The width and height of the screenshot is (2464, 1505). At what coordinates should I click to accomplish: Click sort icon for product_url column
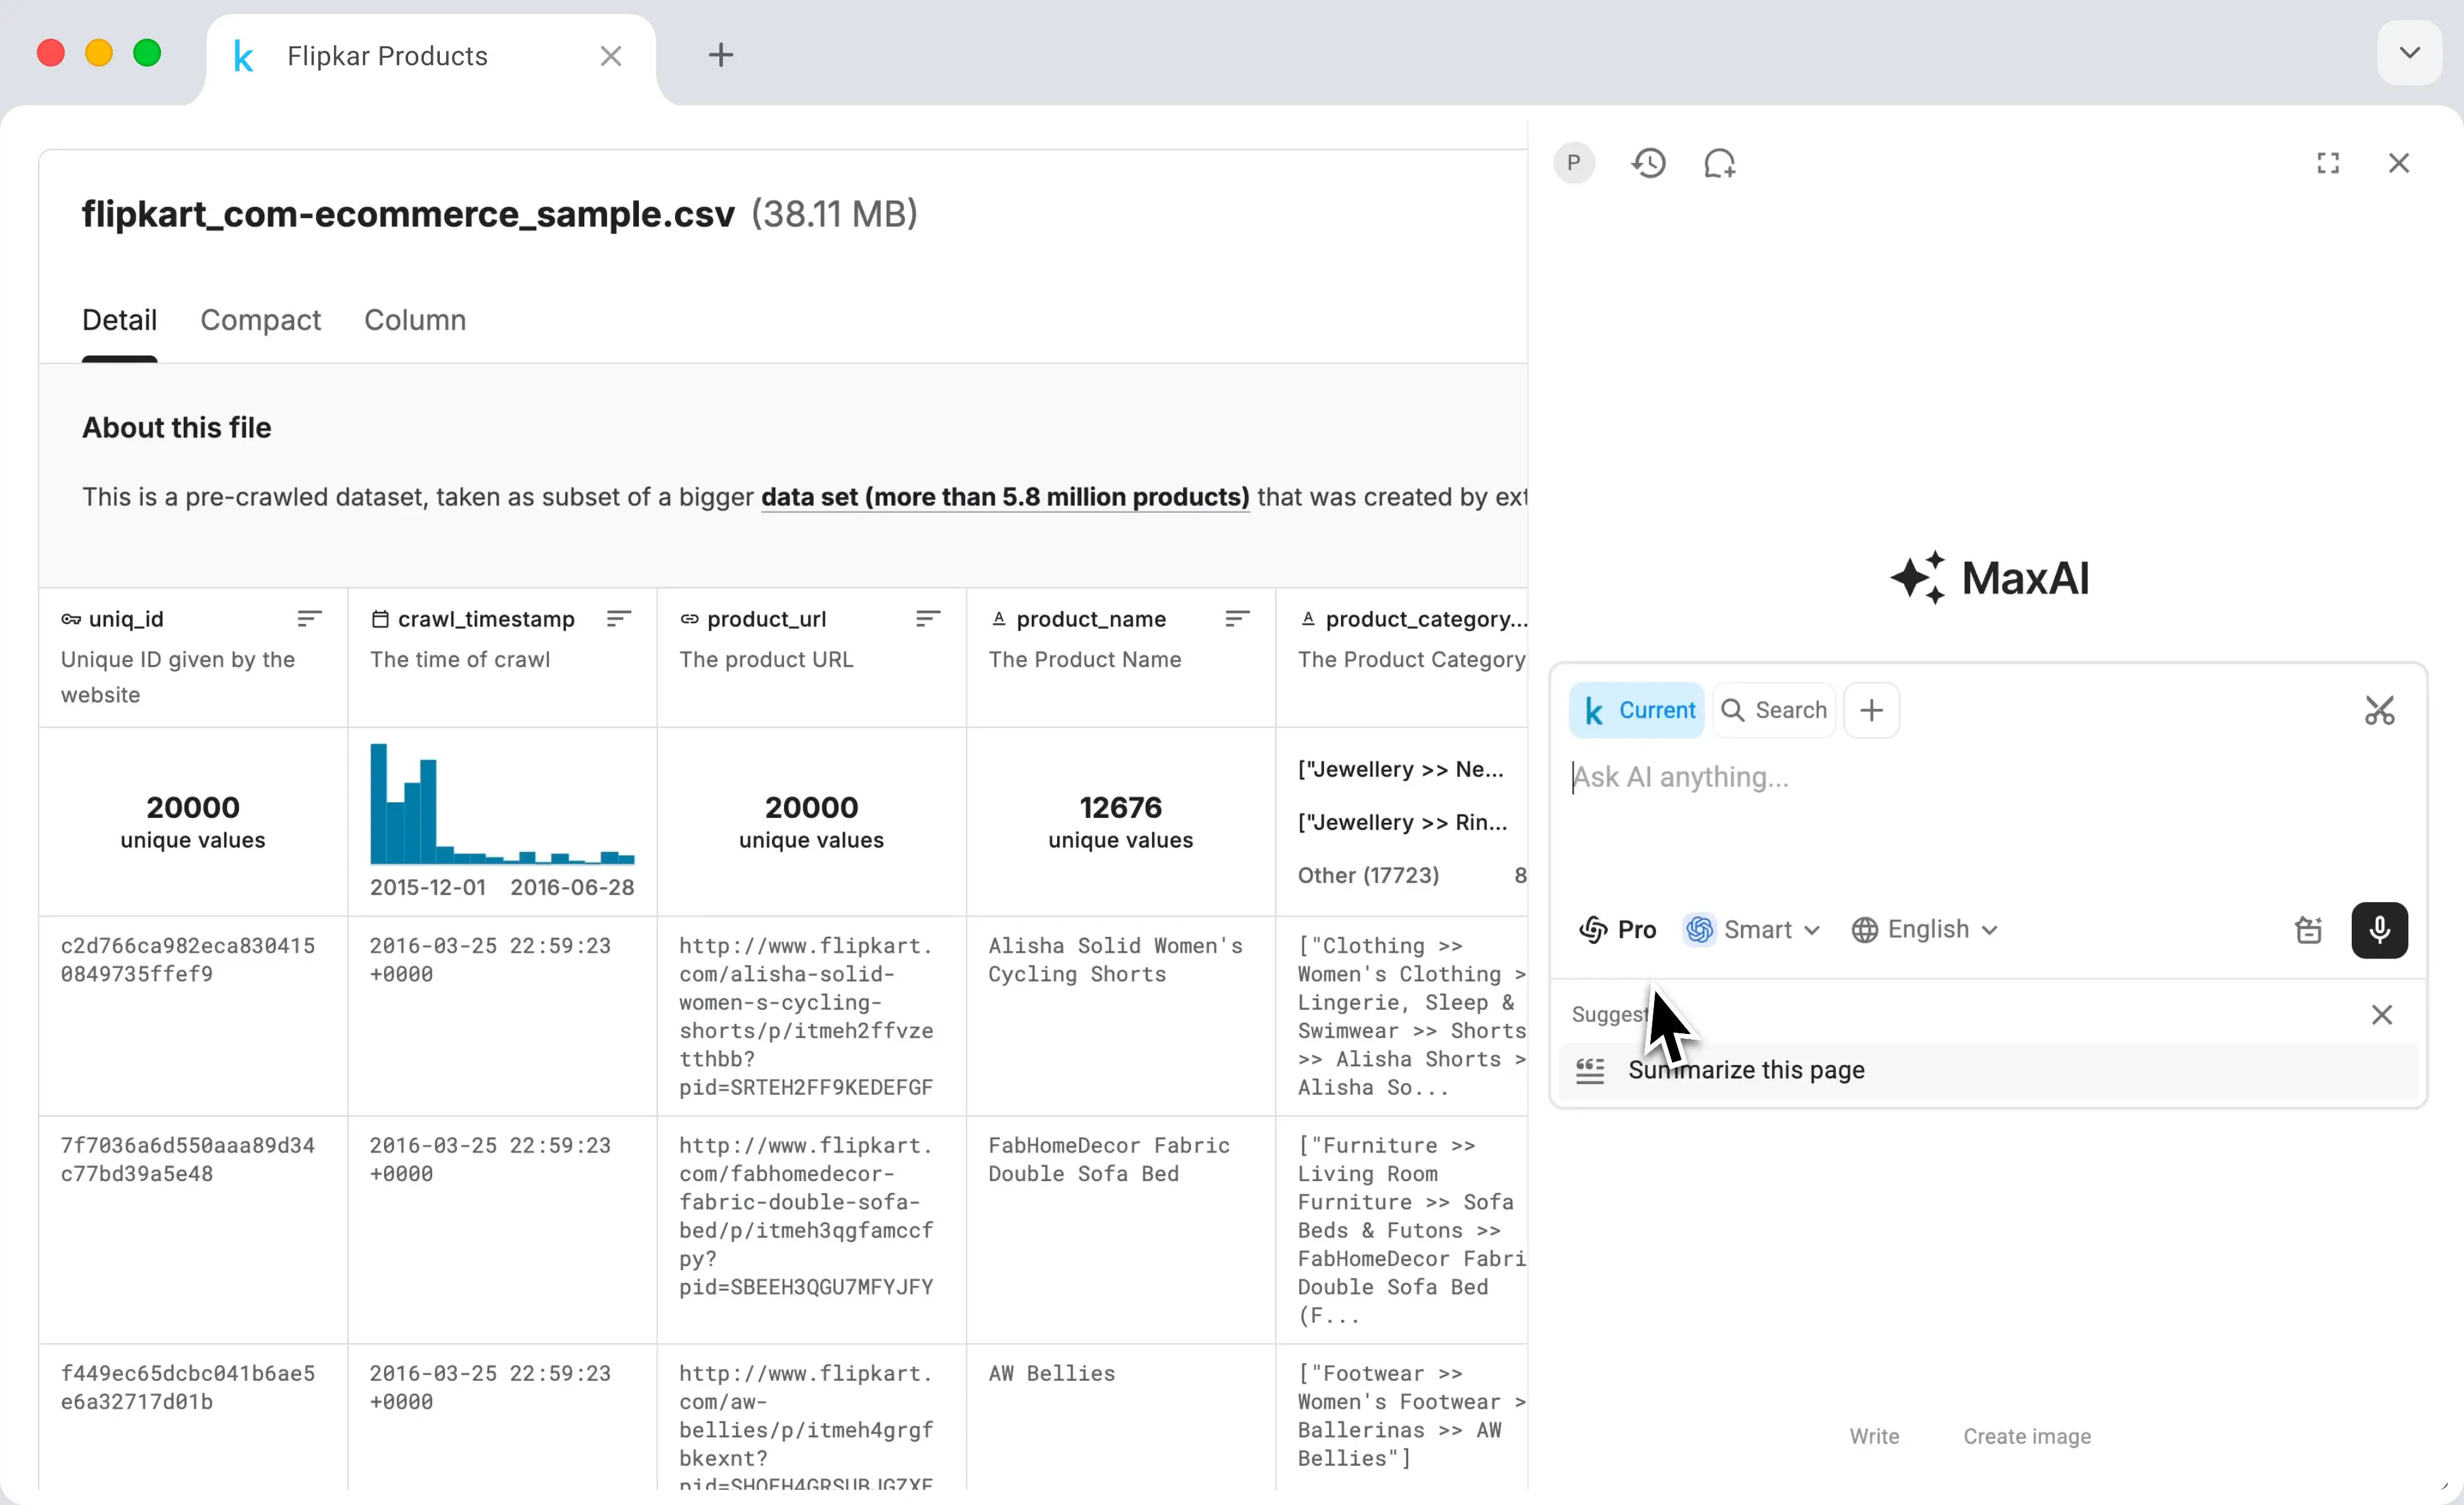click(928, 619)
